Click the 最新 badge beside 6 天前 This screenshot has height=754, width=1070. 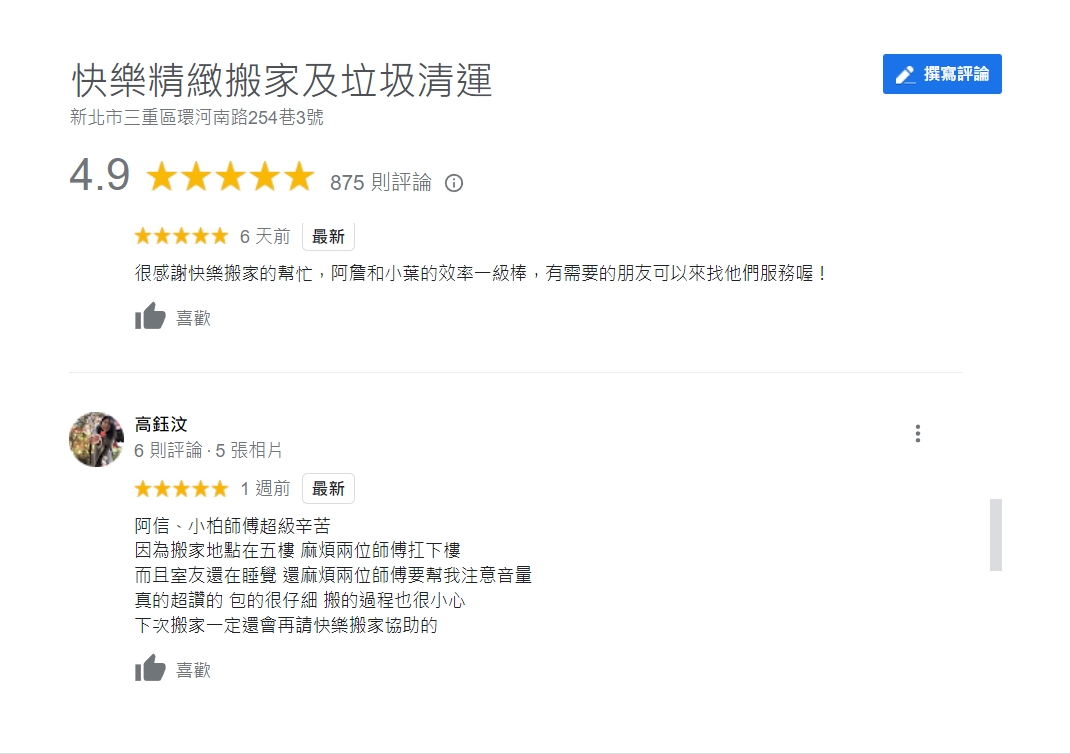tap(328, 237)
